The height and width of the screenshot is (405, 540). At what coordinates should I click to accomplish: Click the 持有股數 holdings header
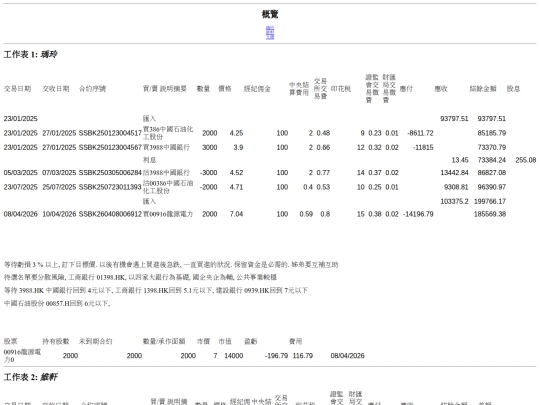56,341
